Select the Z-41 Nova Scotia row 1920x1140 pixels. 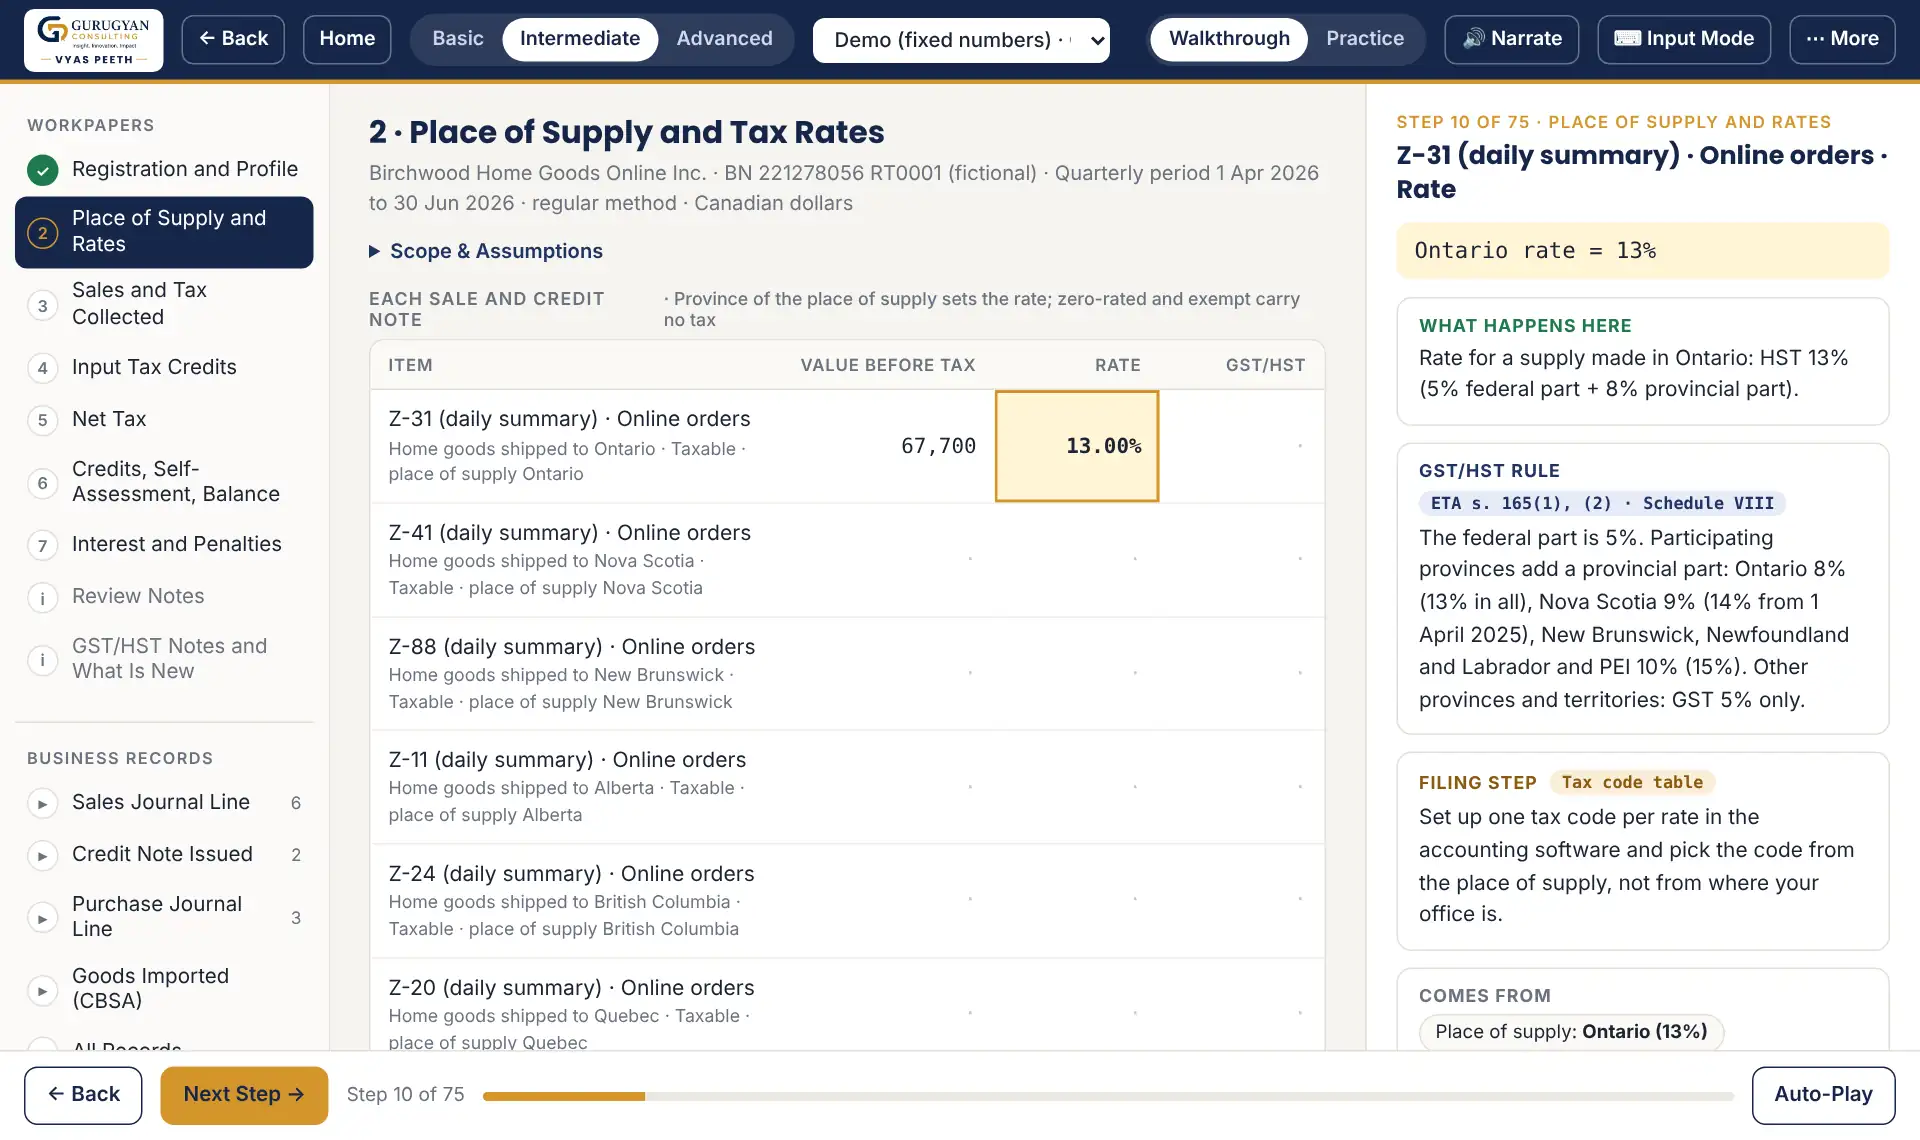tap(847, 560)
